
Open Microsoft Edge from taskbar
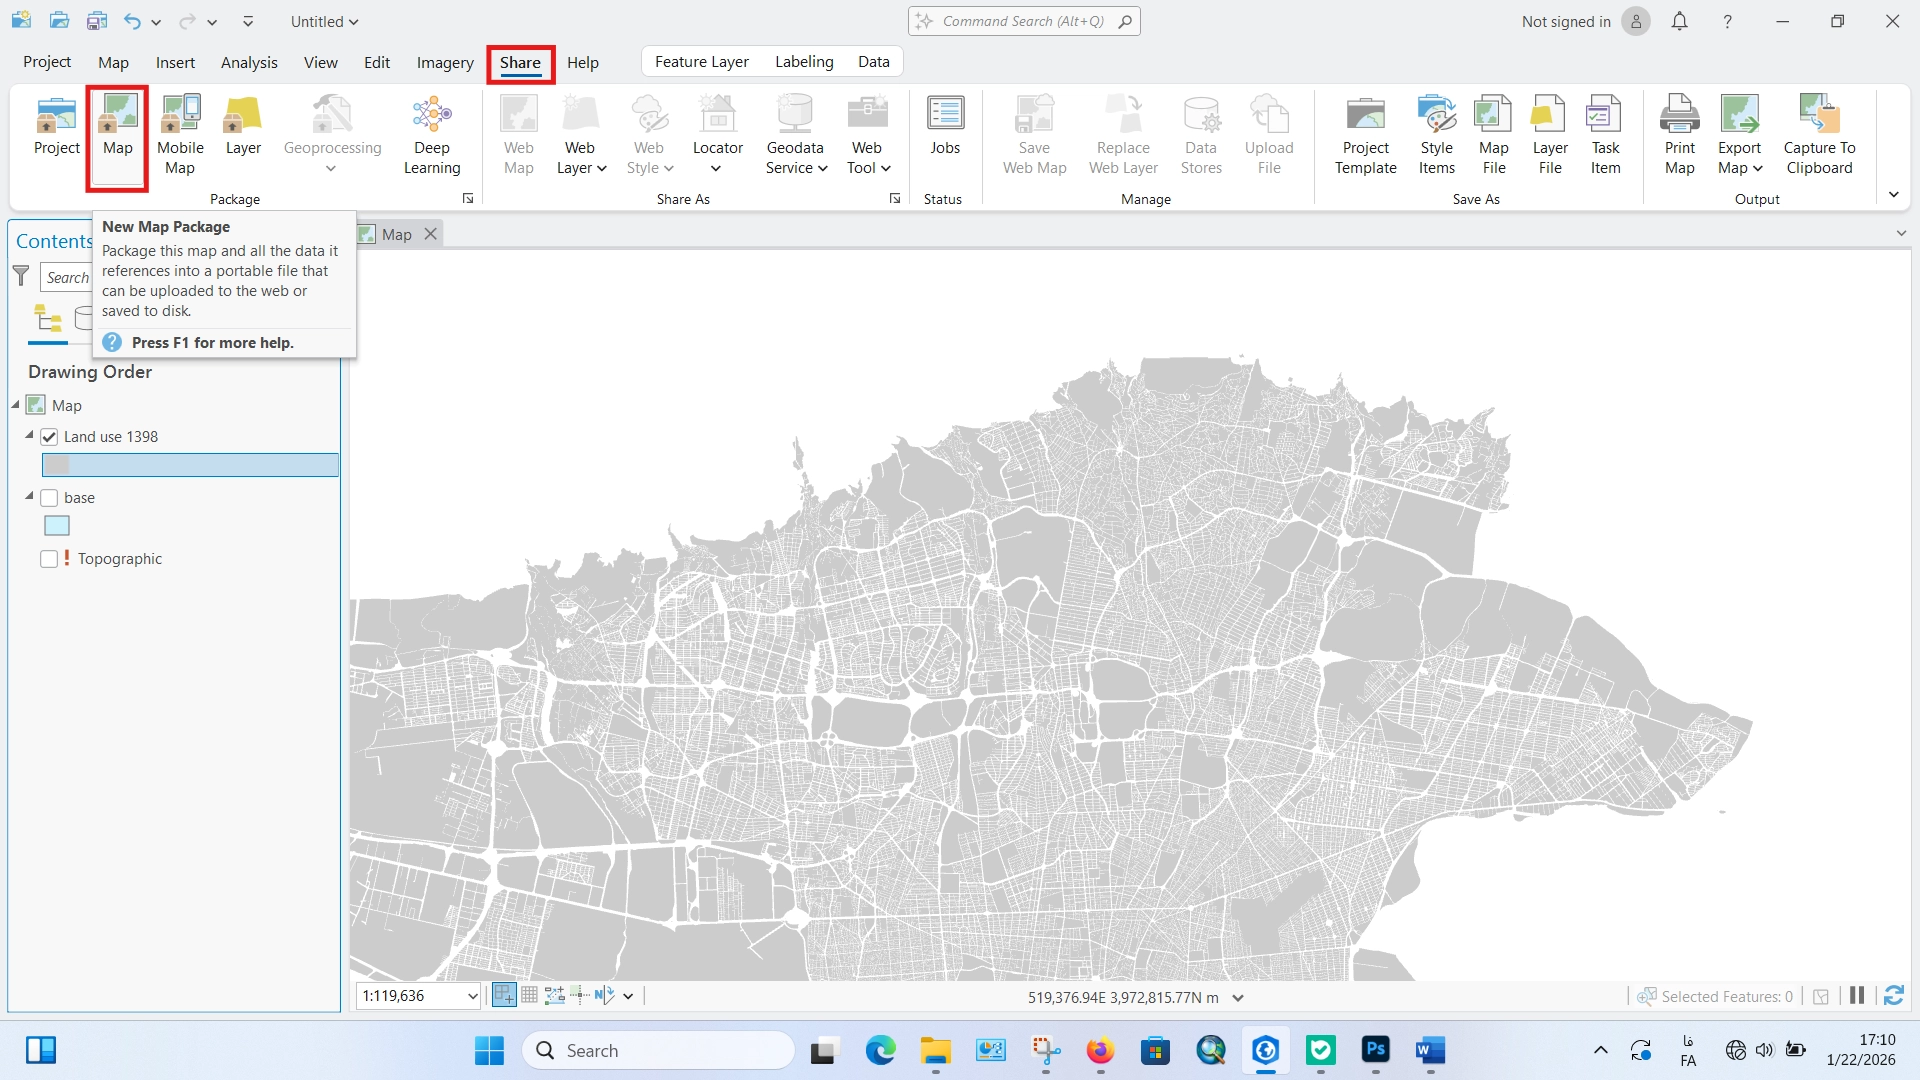click(880, 1050)
